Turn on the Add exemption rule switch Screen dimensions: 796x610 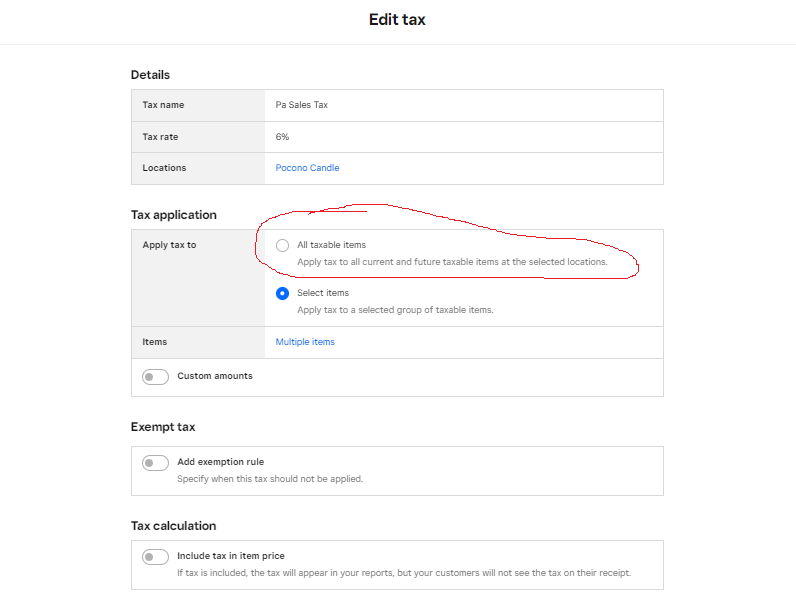[x=155, y=463]
